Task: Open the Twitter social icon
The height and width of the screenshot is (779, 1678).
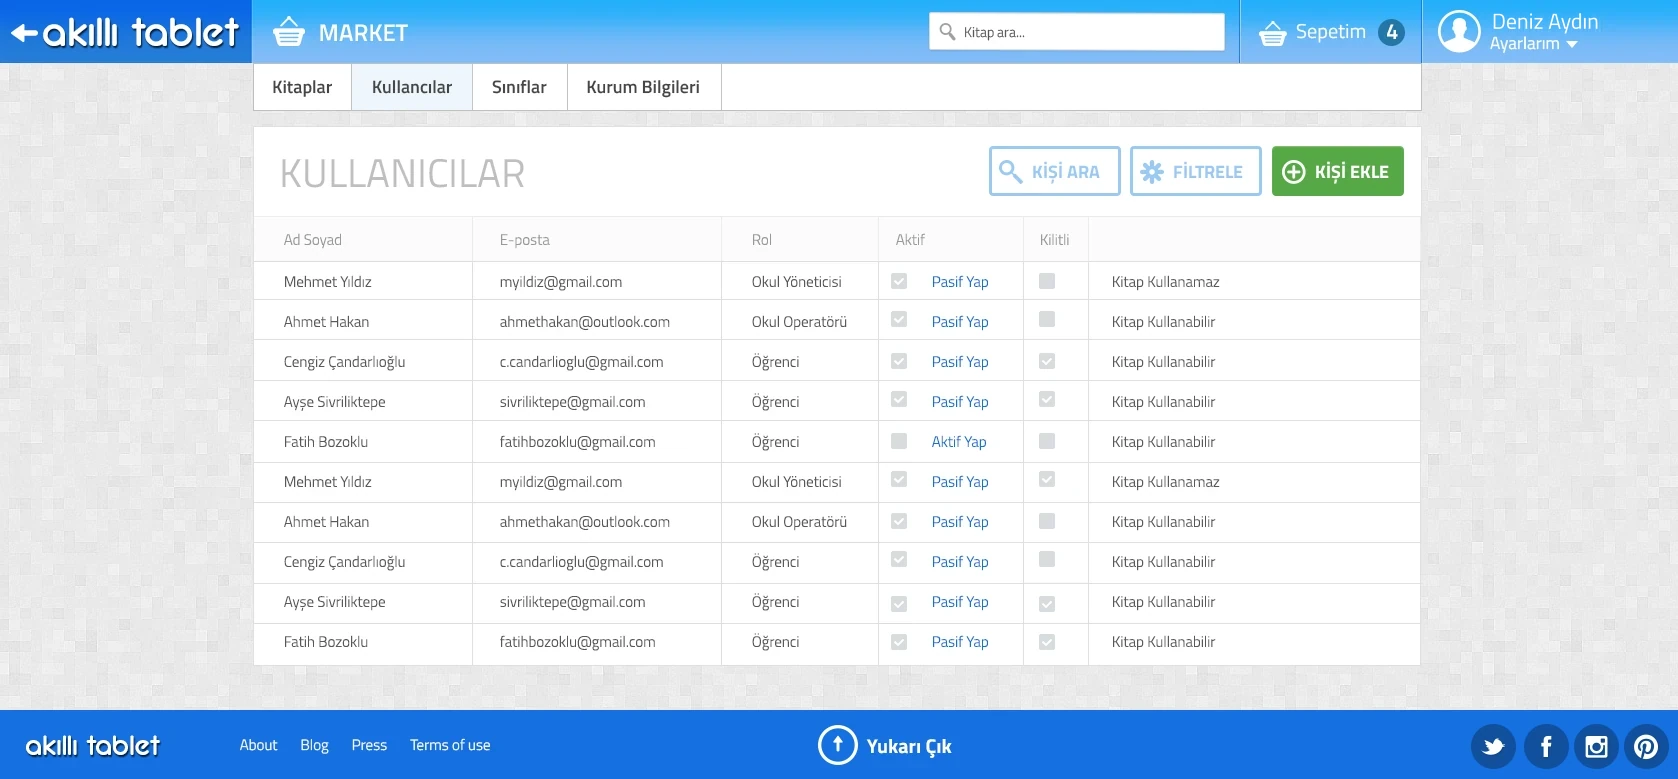Action: pos(1494,746)
